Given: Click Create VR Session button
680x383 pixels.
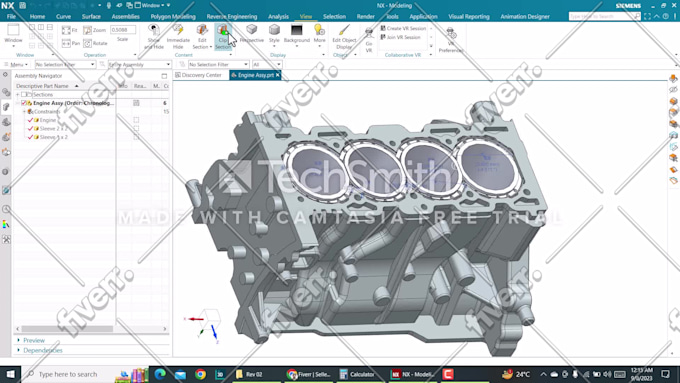Looking at the screenshot, I should click(x=403, y=28).
